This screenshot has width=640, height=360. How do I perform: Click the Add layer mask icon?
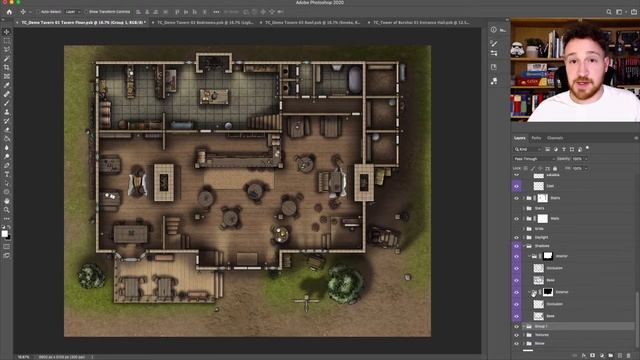click(593, 356)
